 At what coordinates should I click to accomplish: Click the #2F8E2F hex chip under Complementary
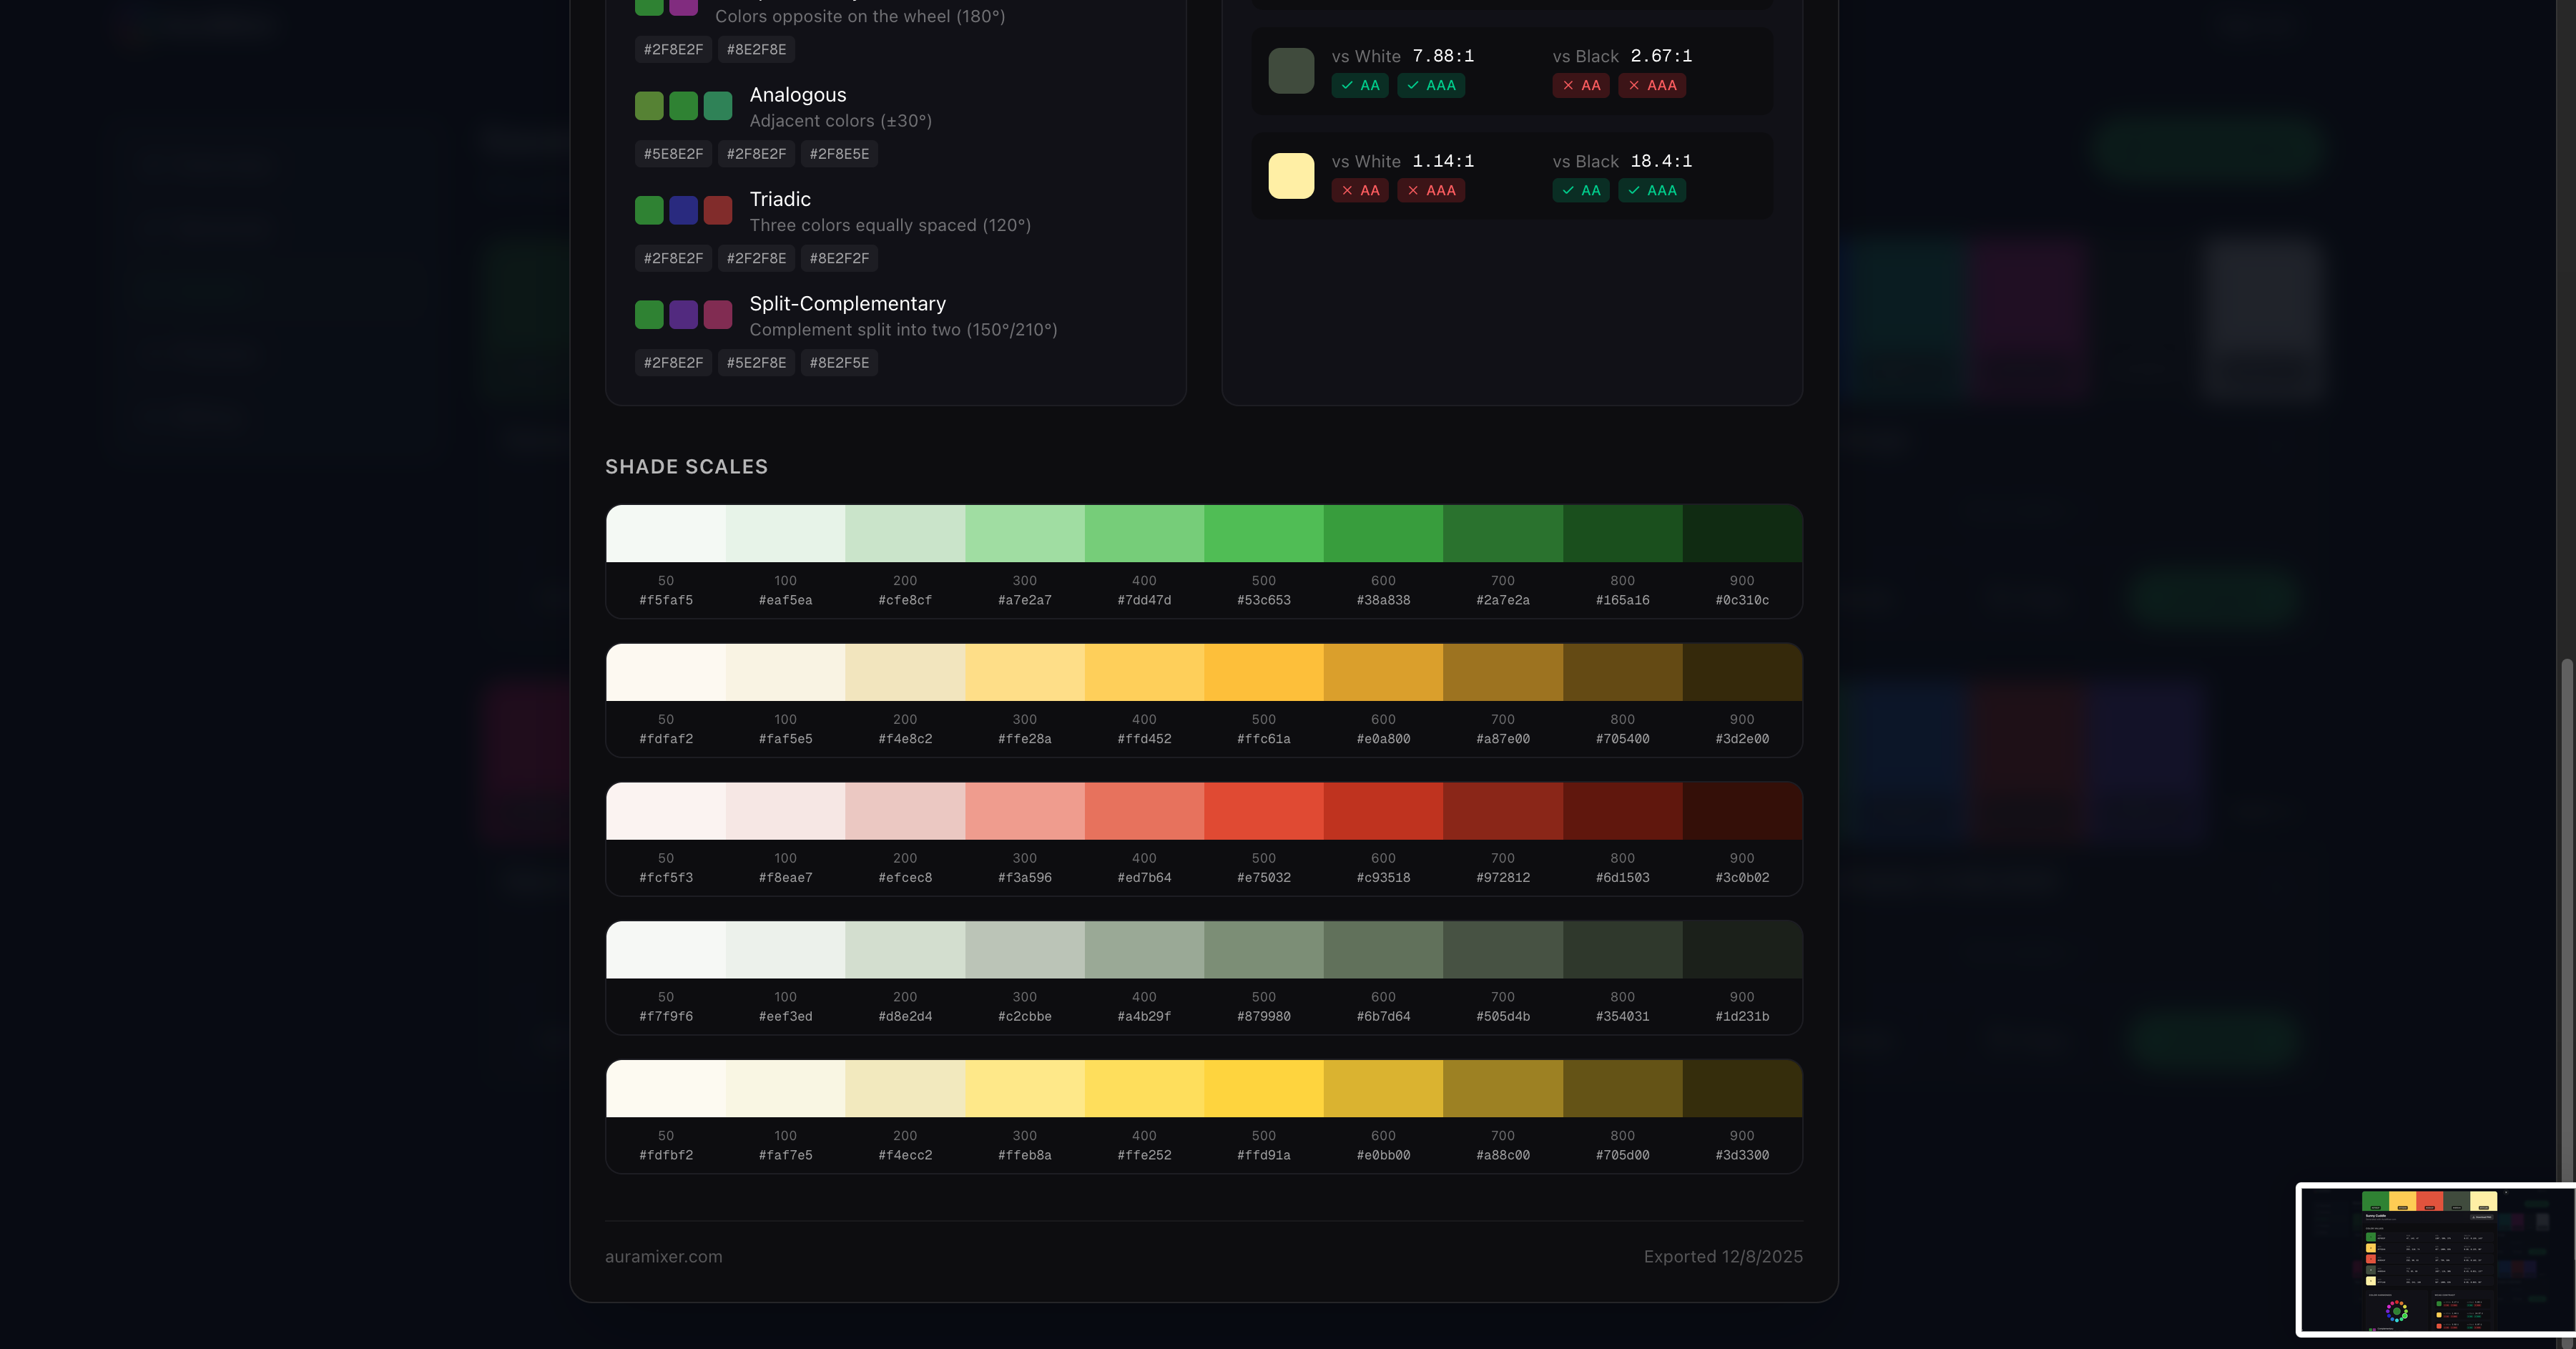[x=673, y=49]
